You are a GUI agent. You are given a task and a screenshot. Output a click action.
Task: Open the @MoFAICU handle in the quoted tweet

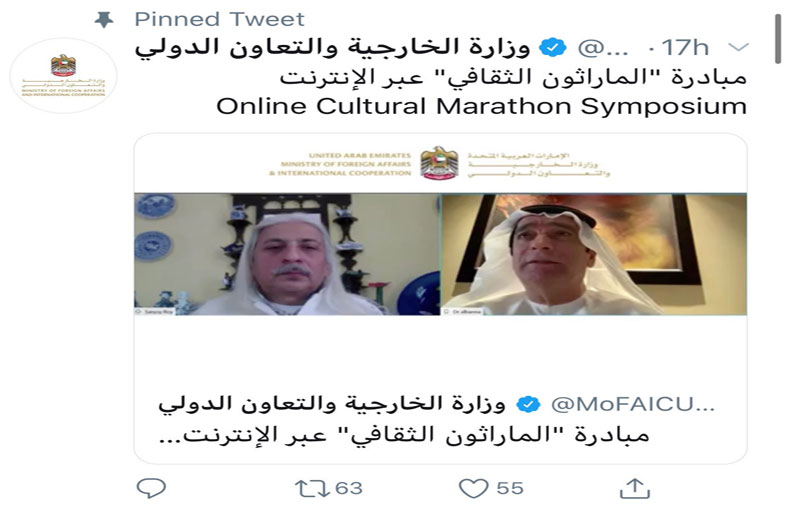click(x=633, y=404)
